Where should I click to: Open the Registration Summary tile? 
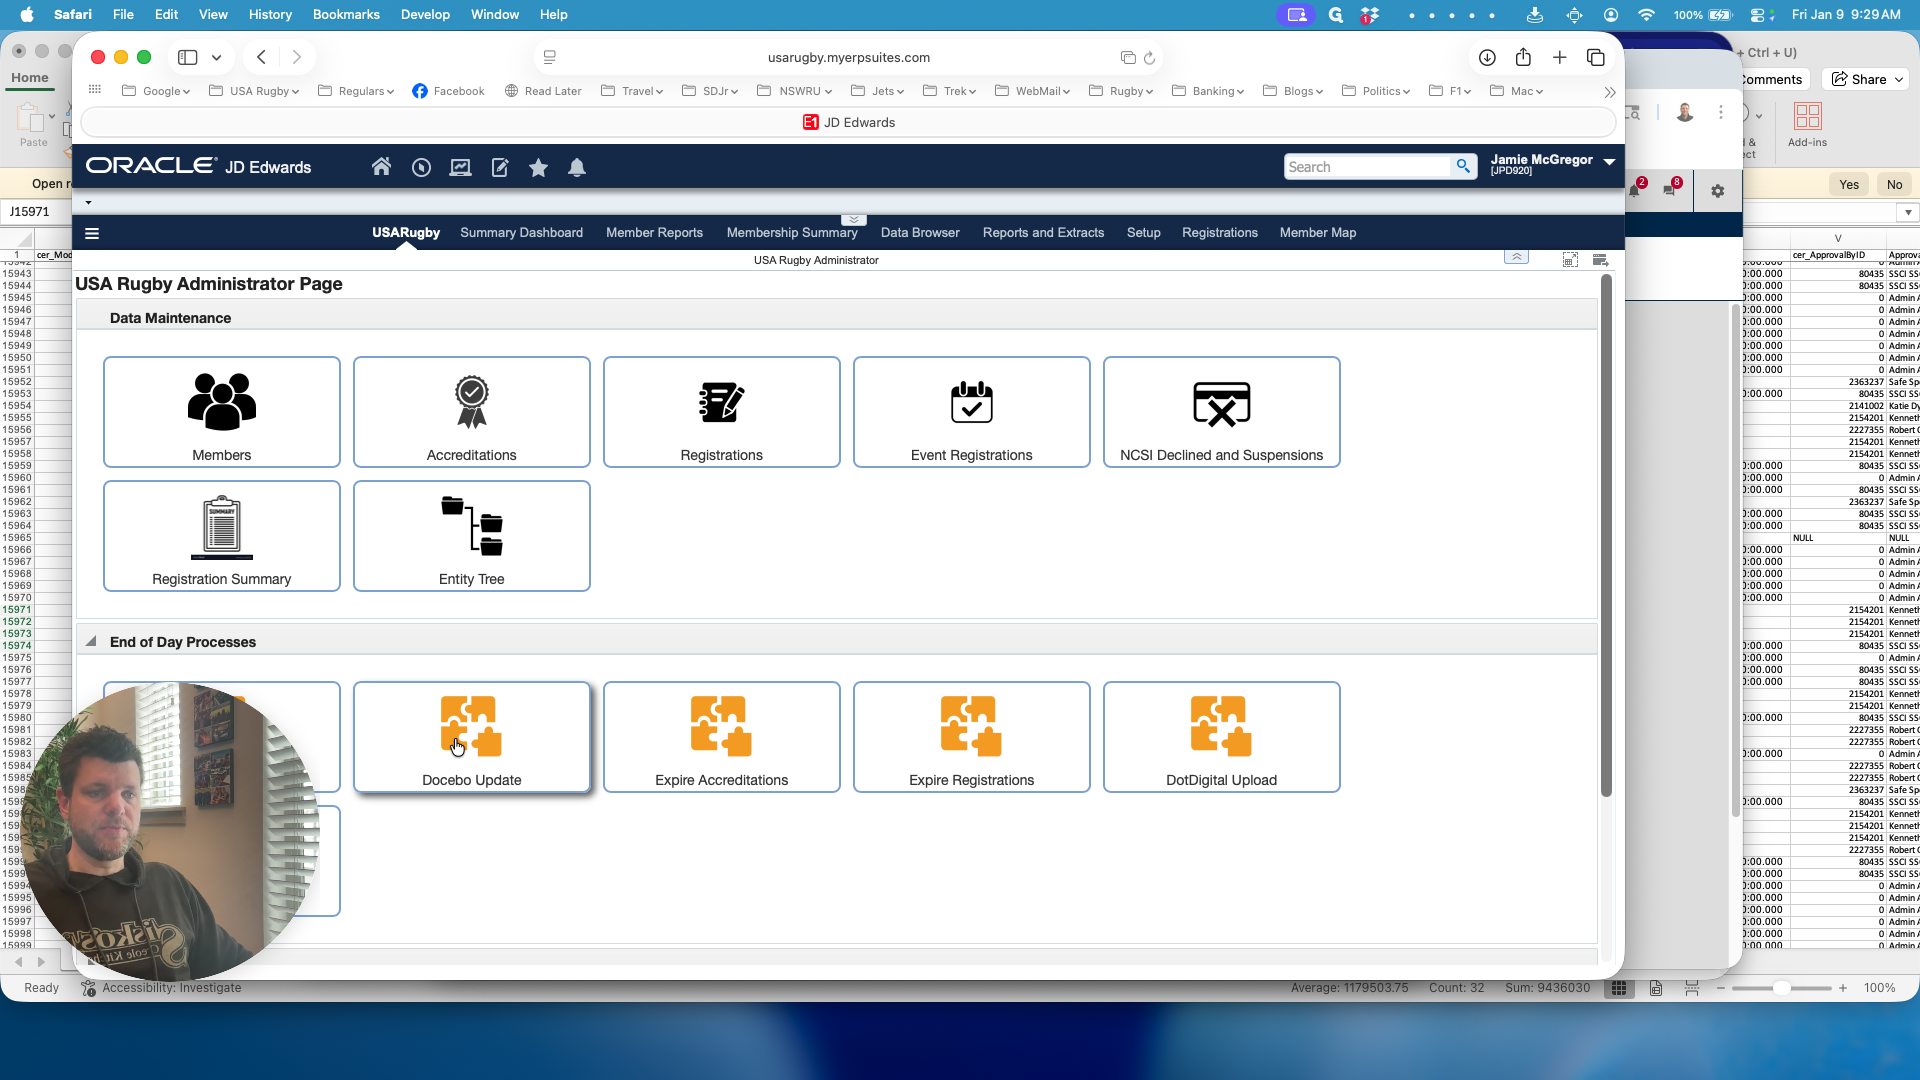221,536
